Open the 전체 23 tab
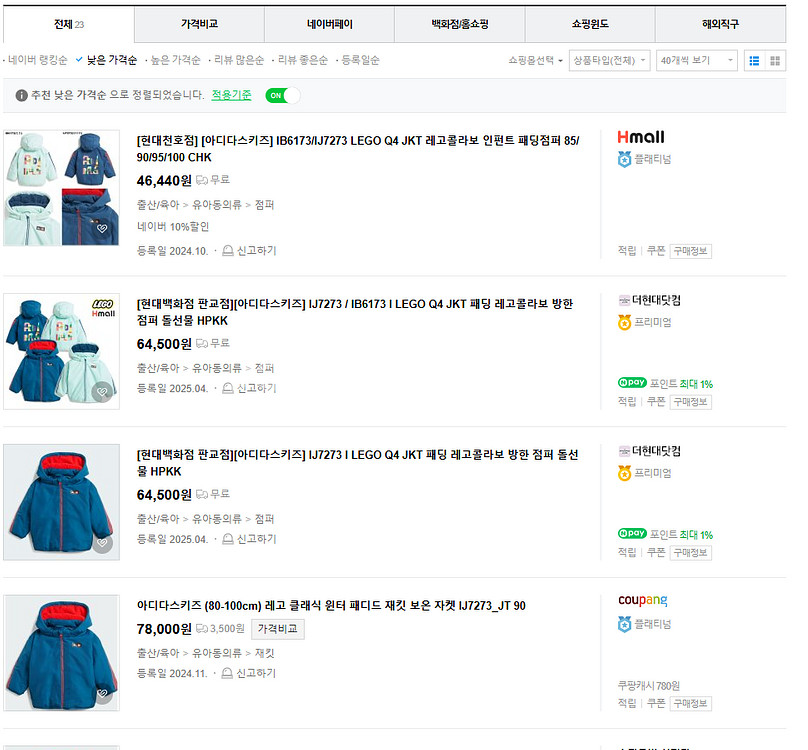Screen dimensions: 808x750 69,24
